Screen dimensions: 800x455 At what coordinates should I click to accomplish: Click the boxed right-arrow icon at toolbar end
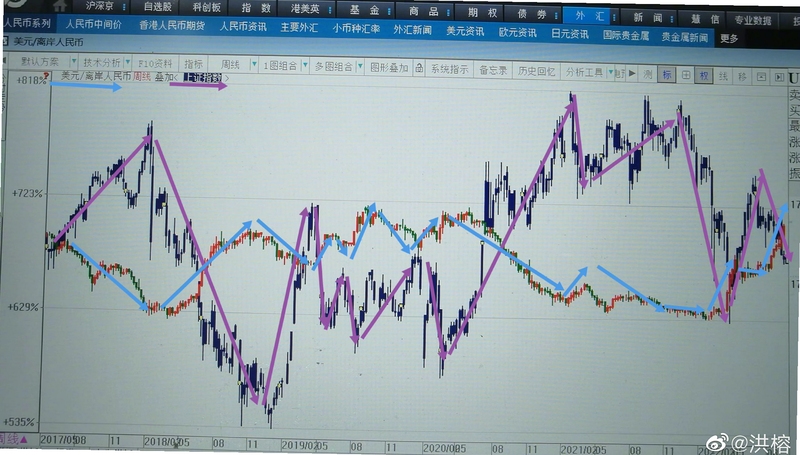click(x=779, y=77)
